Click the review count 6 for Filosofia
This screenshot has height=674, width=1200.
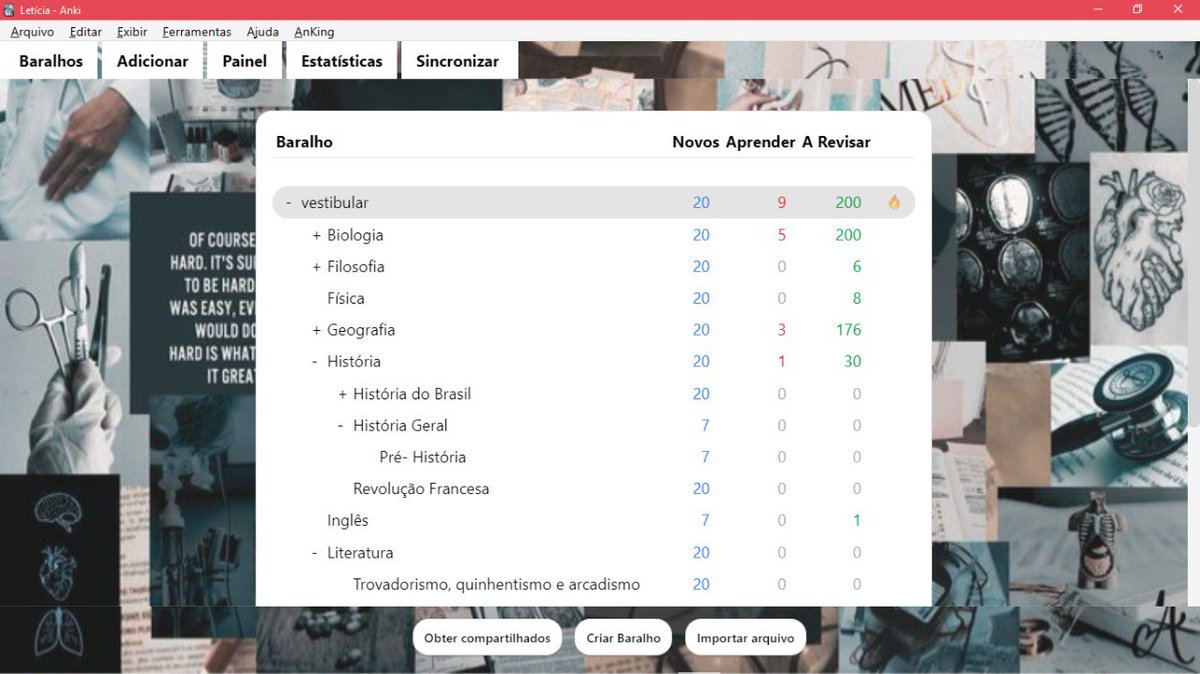coord(857,267)
